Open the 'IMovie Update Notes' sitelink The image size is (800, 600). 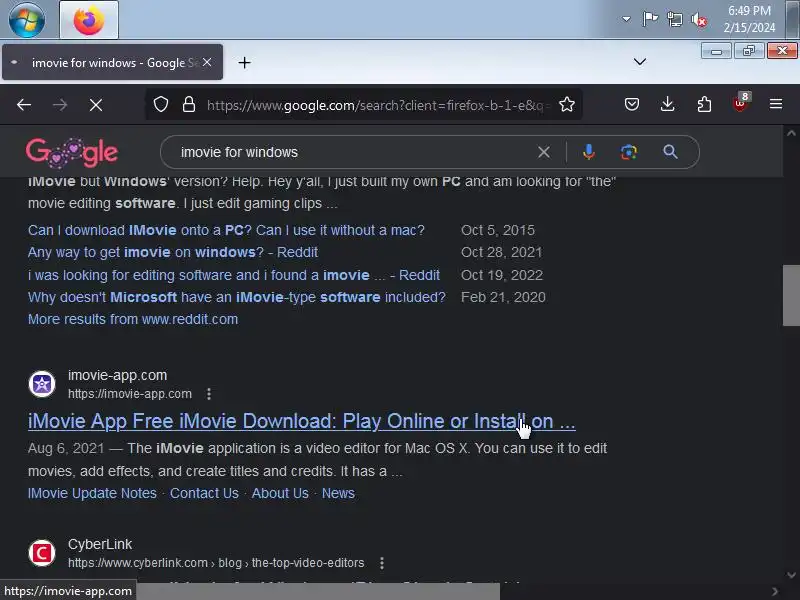pos(92,493)
